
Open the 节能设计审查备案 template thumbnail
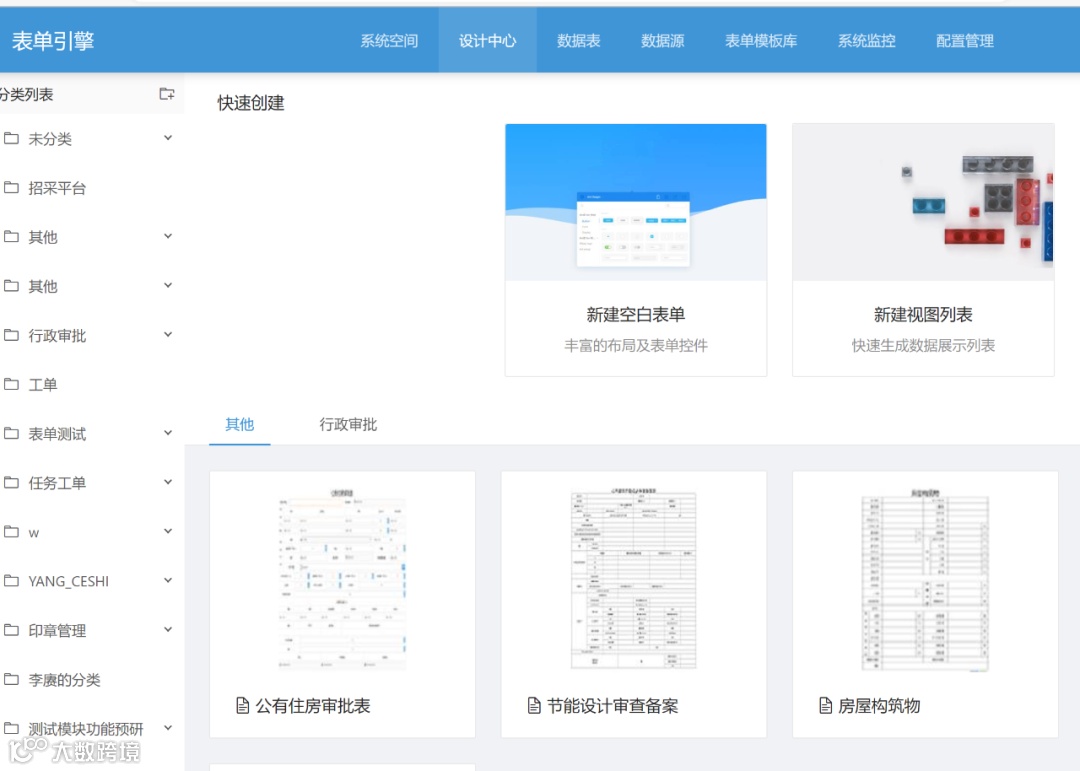click(x=634, y=579)
